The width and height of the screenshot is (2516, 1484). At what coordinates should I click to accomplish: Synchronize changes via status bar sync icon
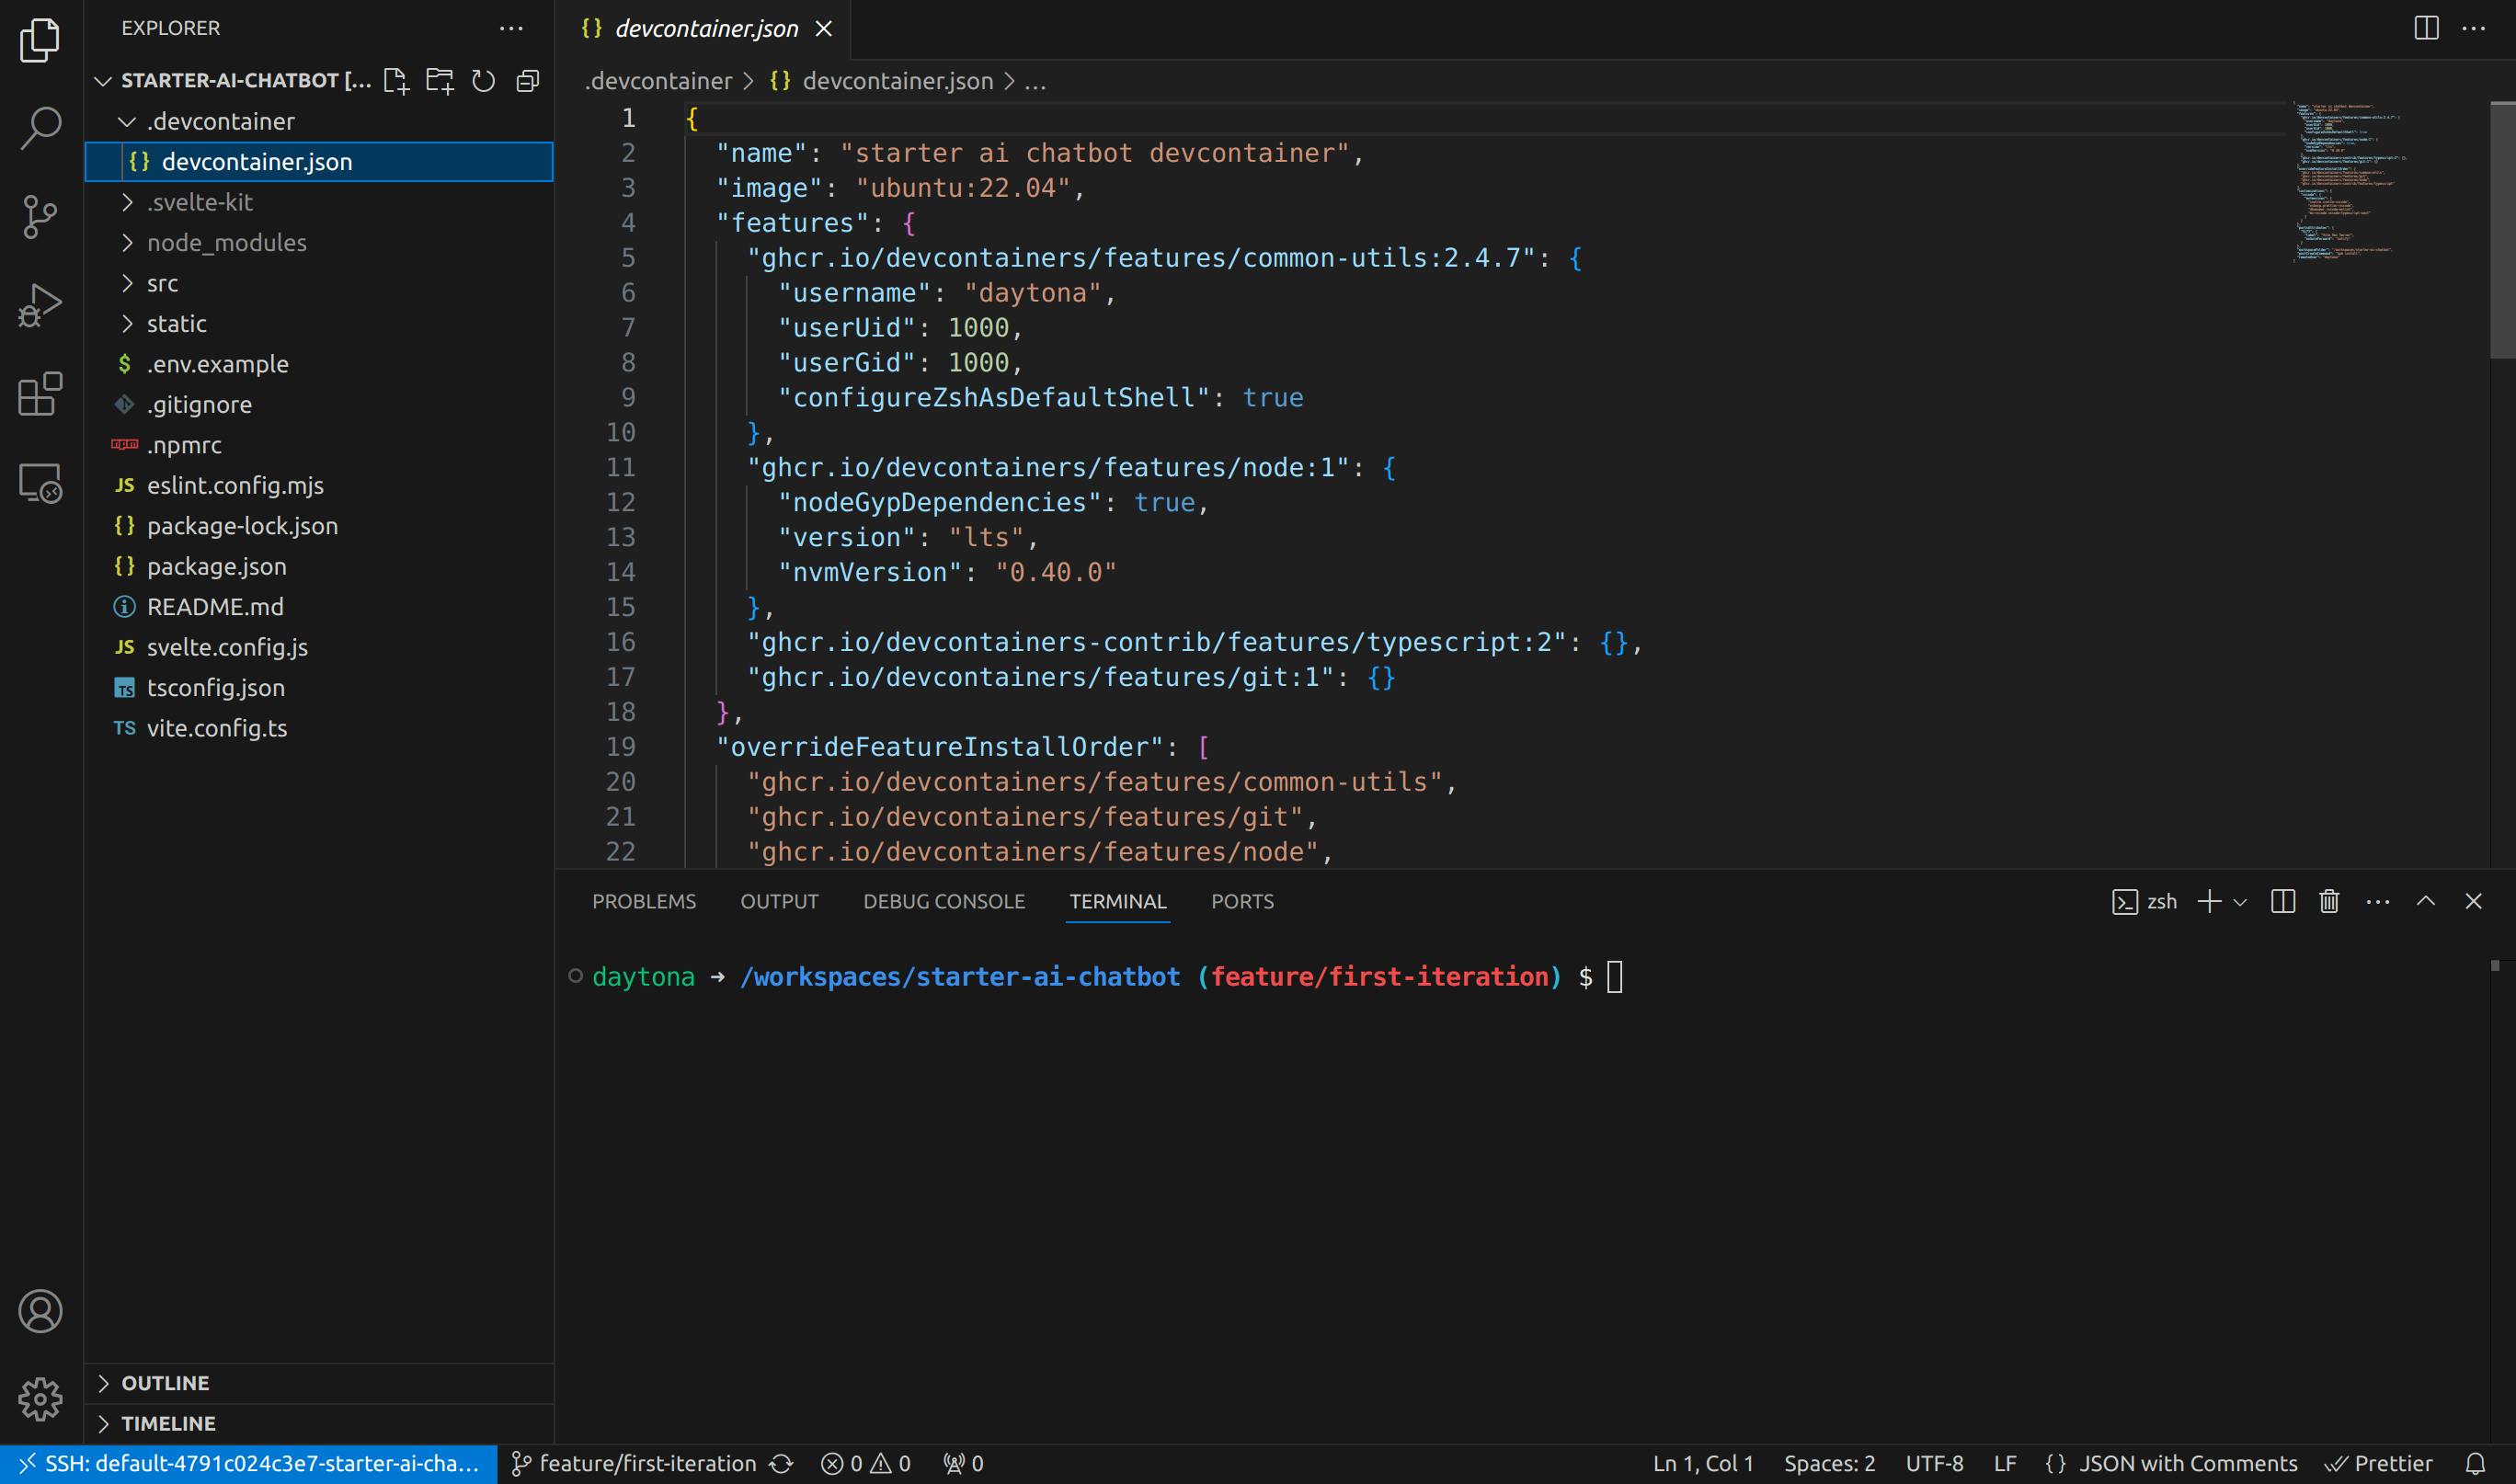(x=781, y=1464)
